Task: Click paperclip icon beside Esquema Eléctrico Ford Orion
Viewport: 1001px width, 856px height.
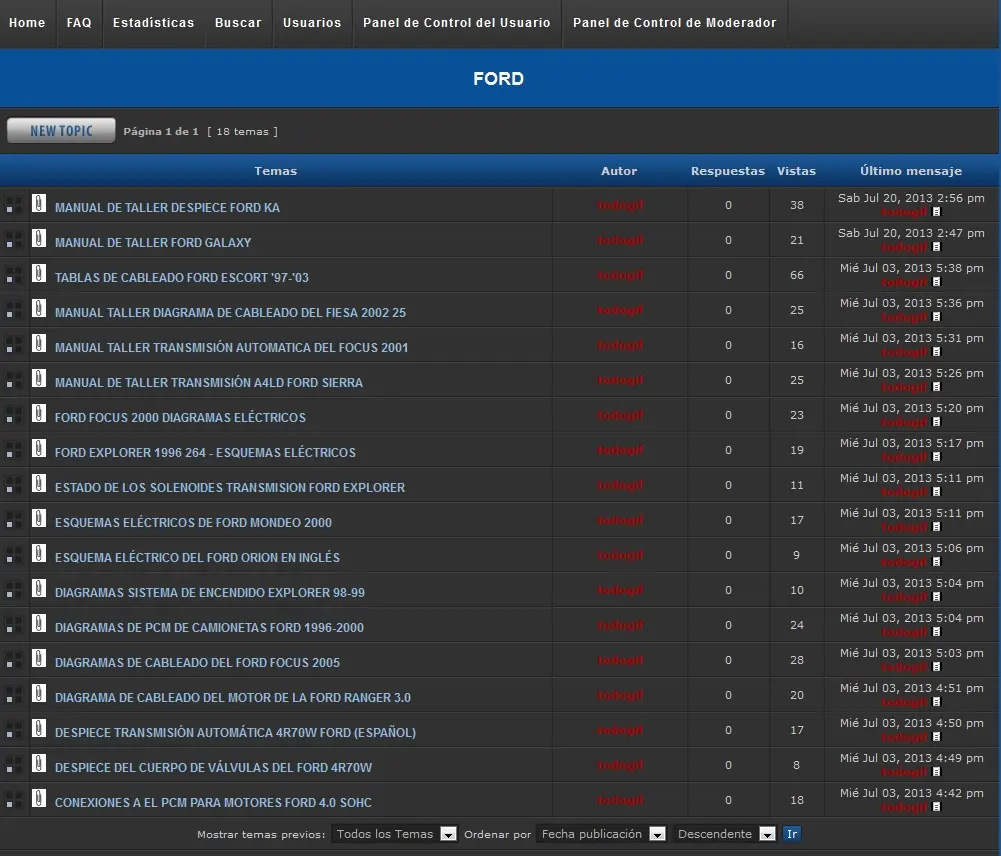Action: pos(39,553)
